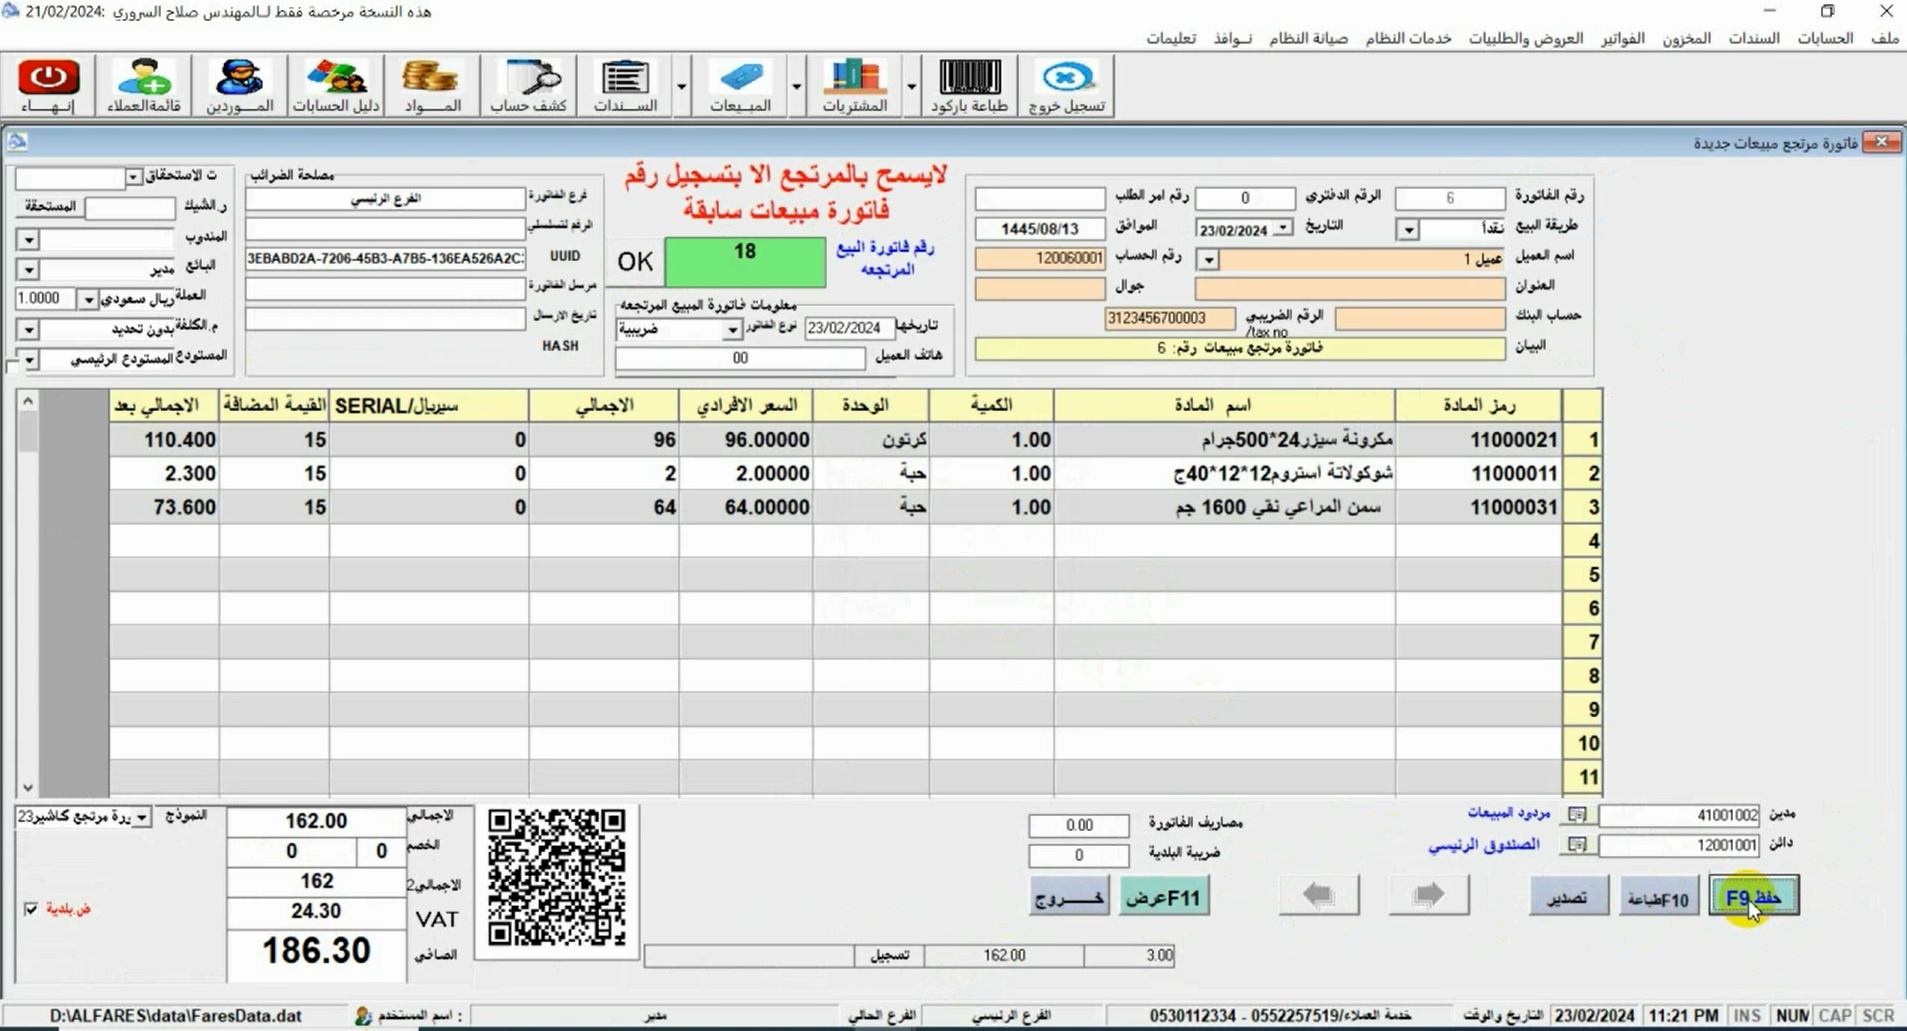Click the F9 حفظ (Save) button

1753,896
